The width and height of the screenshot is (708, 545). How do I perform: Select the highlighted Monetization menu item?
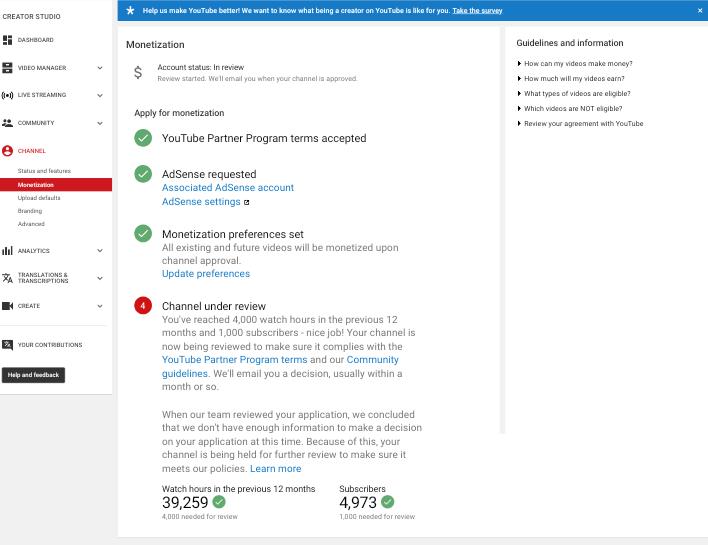point(56,185)
